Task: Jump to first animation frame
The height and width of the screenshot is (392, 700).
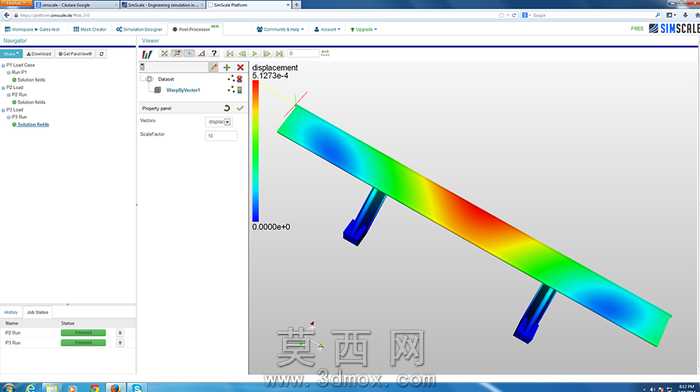Action: pyautogui.click(x=230, y=54)
